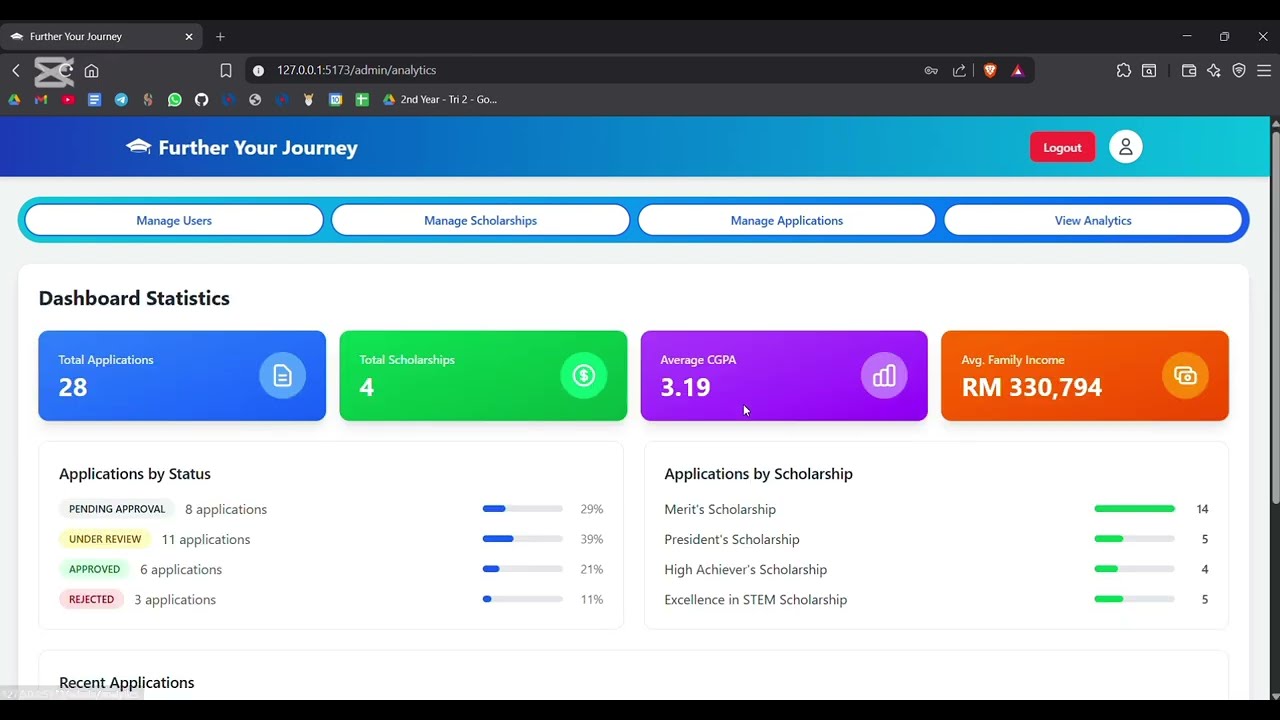
Task: Click the President's Scholarship row label
Action: pos(732,539)
